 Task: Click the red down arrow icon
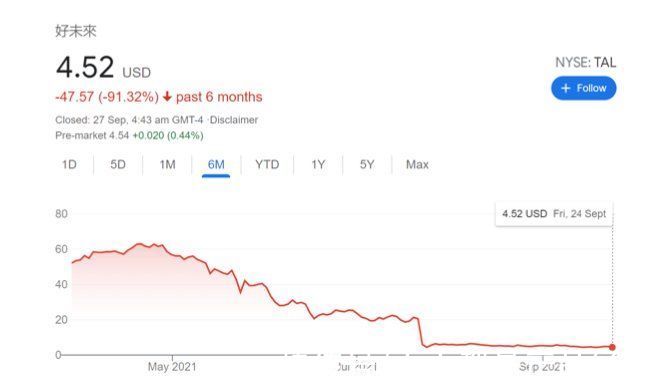(x=167, y=97)
